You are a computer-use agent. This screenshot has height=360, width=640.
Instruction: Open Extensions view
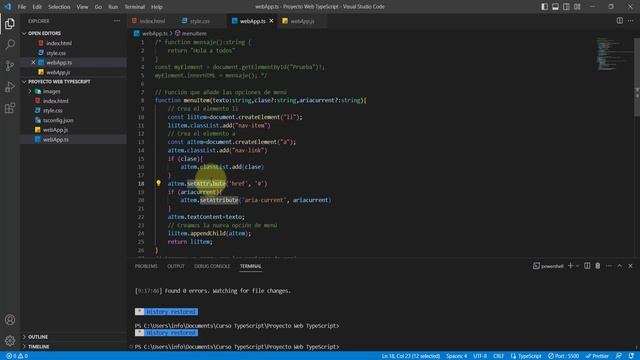[10, 108]
